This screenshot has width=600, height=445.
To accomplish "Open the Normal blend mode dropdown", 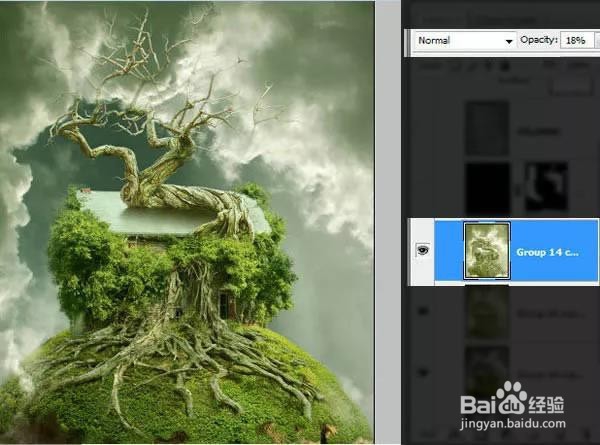I will 465,41.
